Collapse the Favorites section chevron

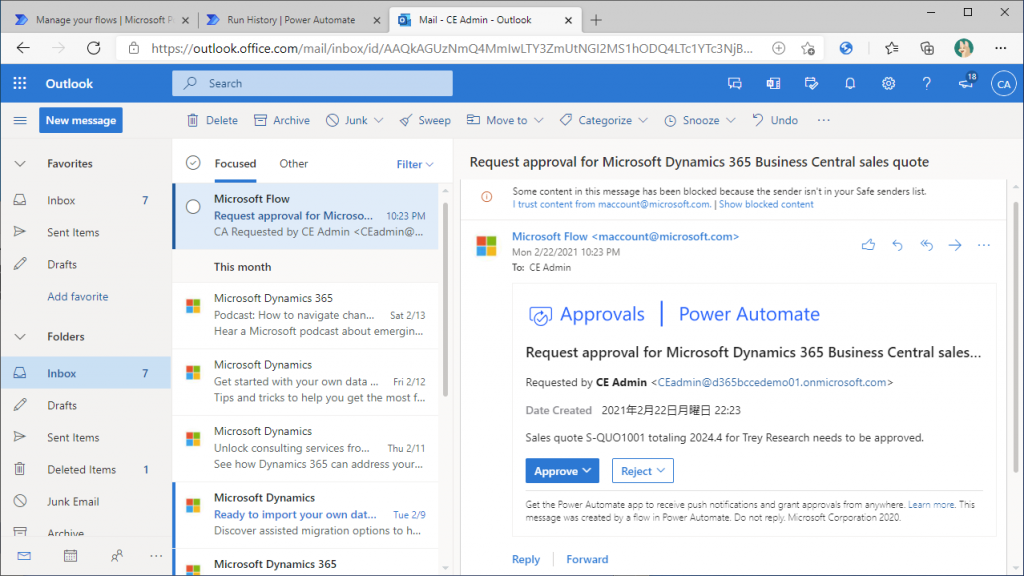click(20, 163)
